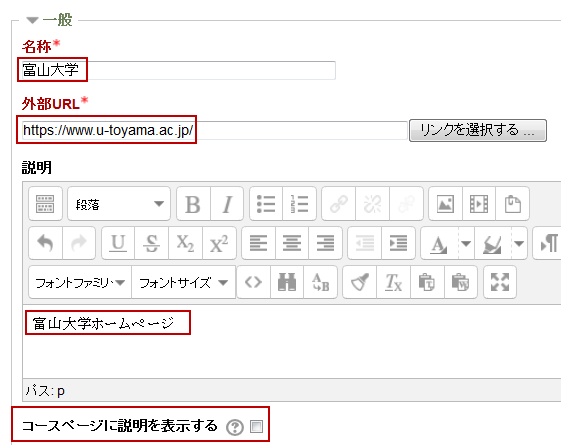This screenshot has height=445, width=561.
Task: Clean up messy code with brush icon
Action: [360, 282]
